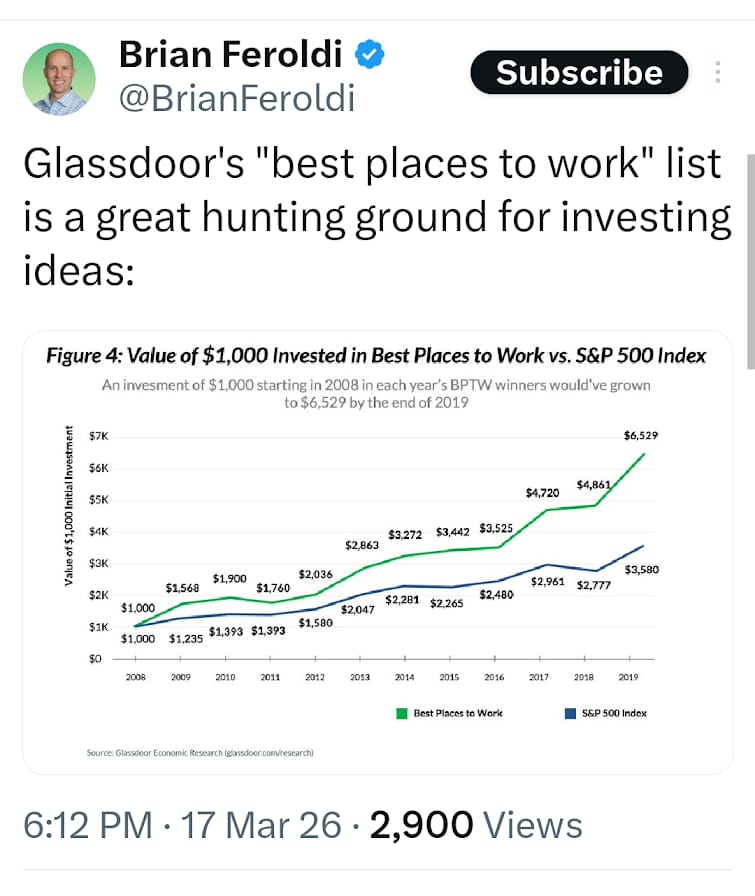
Task: Click the 2008 year on the x-axis
Action: pos(135,677)
